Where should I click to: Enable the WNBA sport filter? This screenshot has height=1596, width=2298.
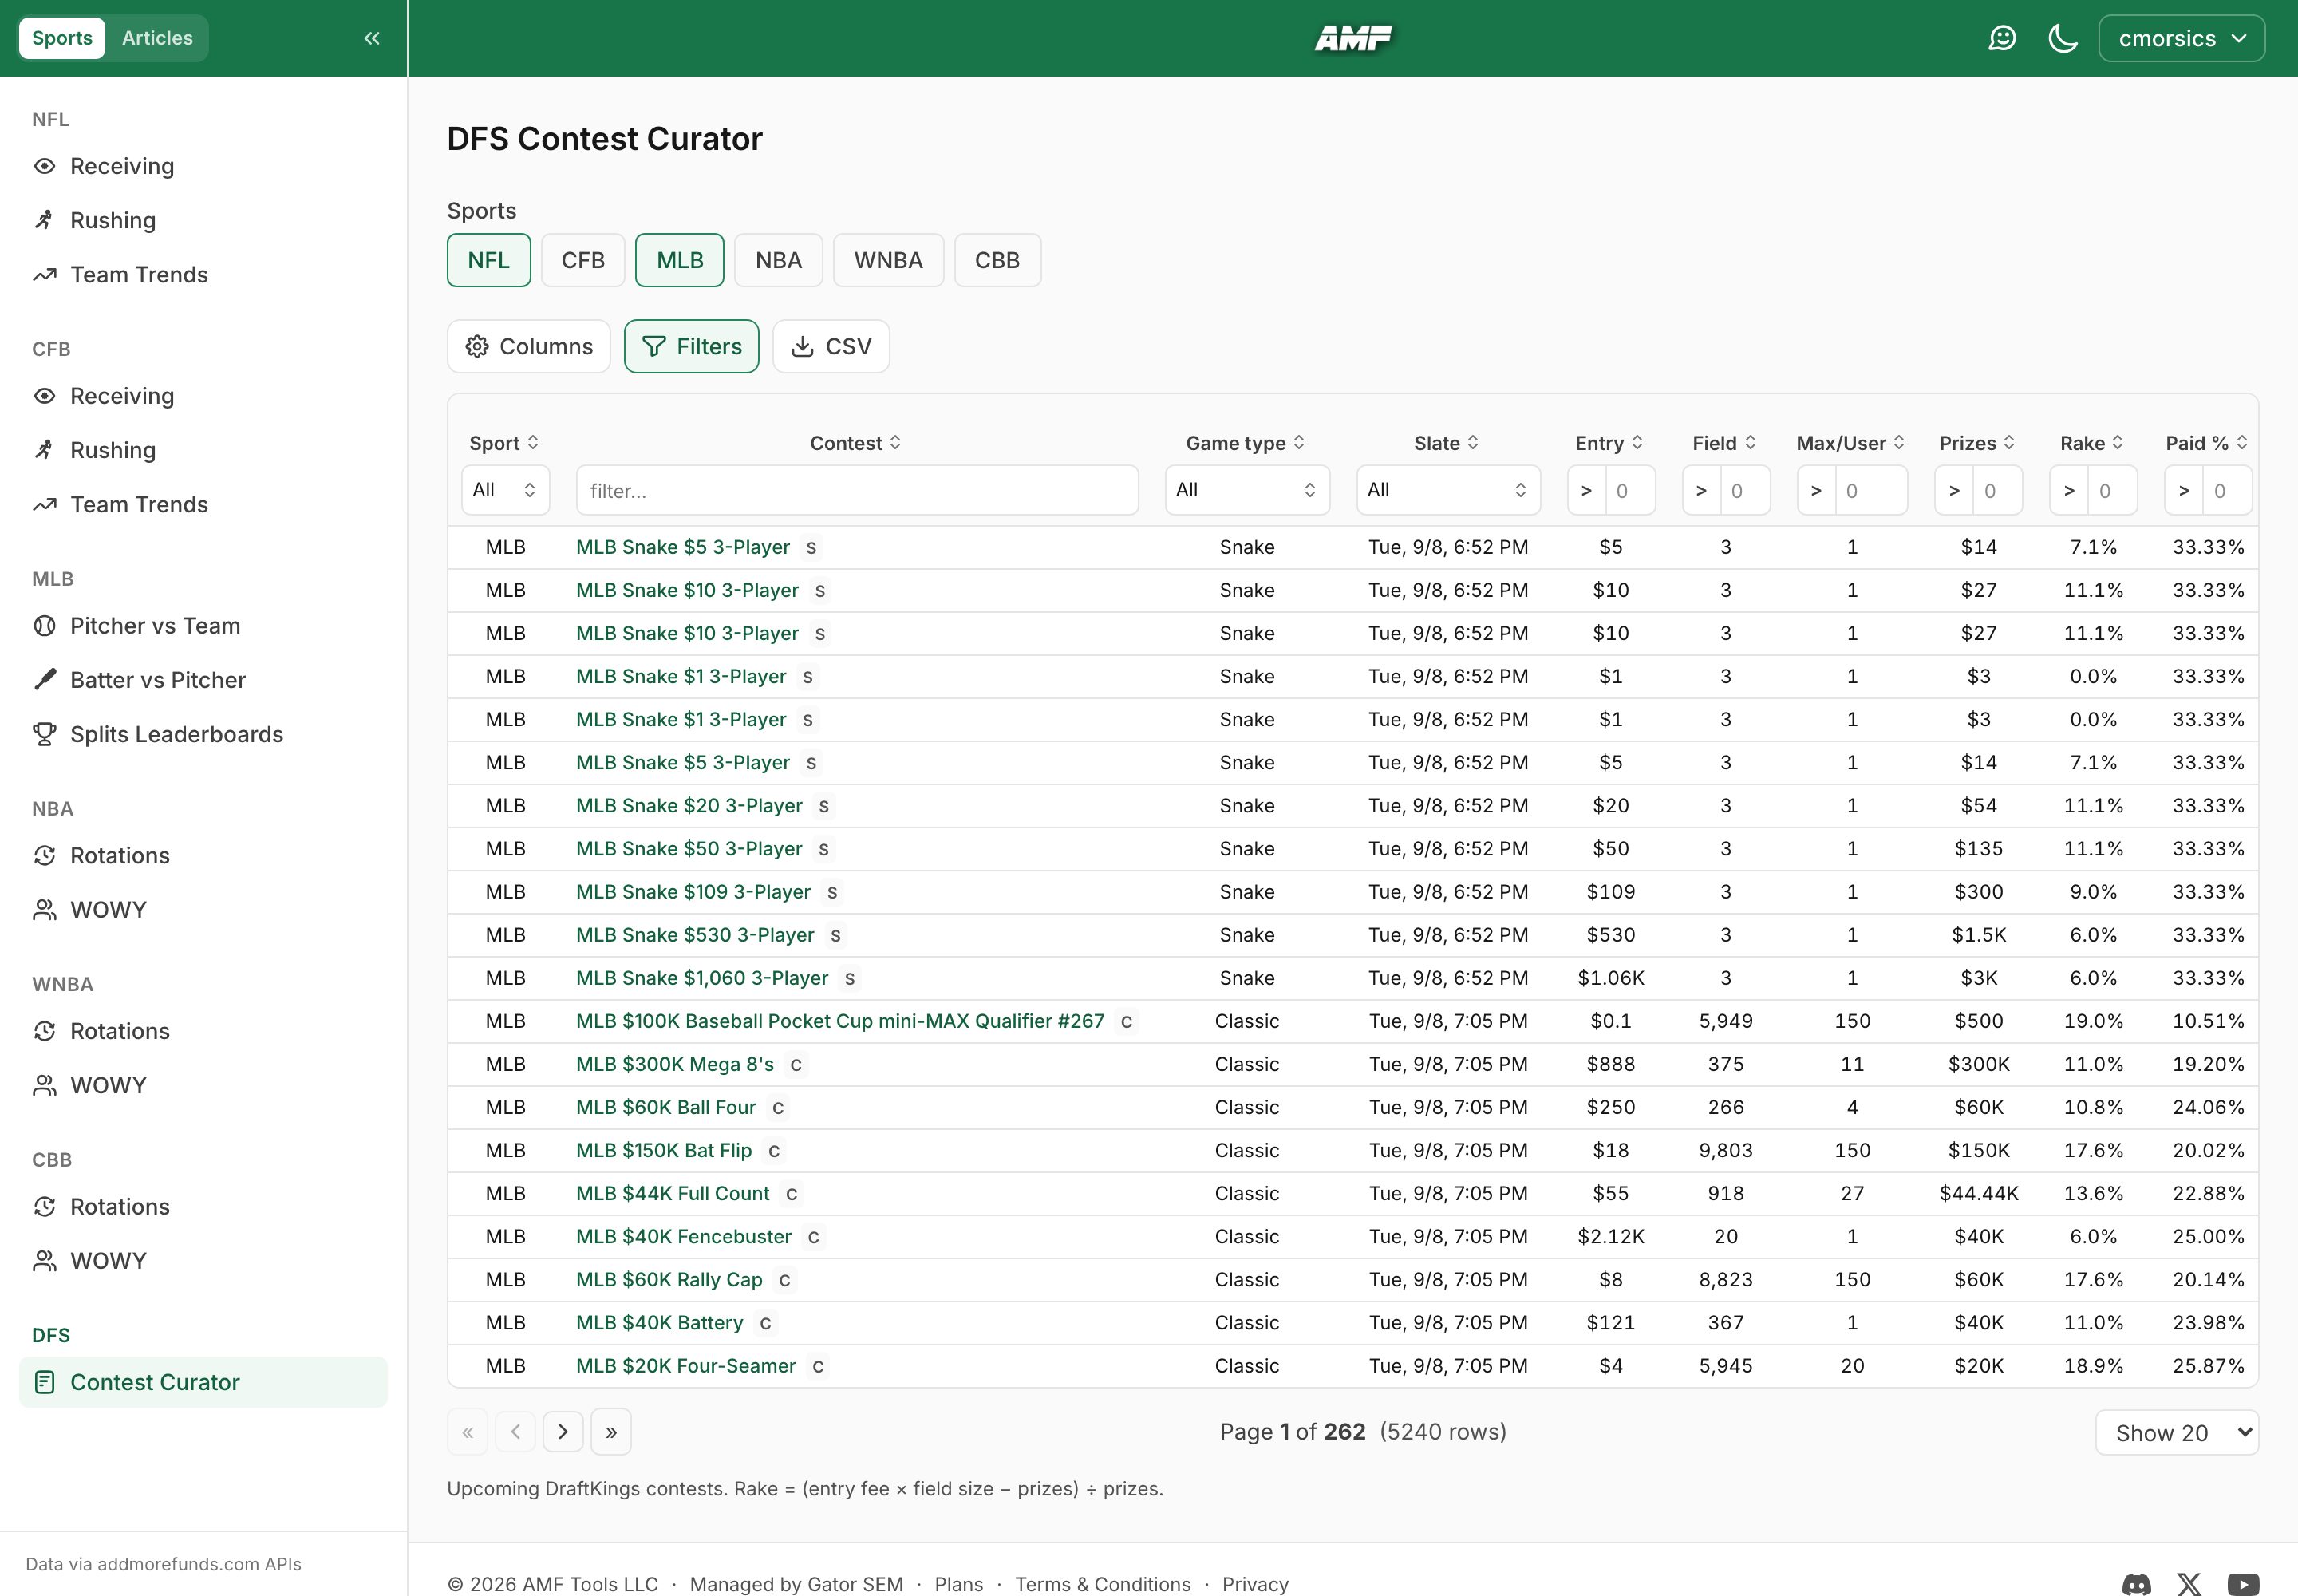888,260
